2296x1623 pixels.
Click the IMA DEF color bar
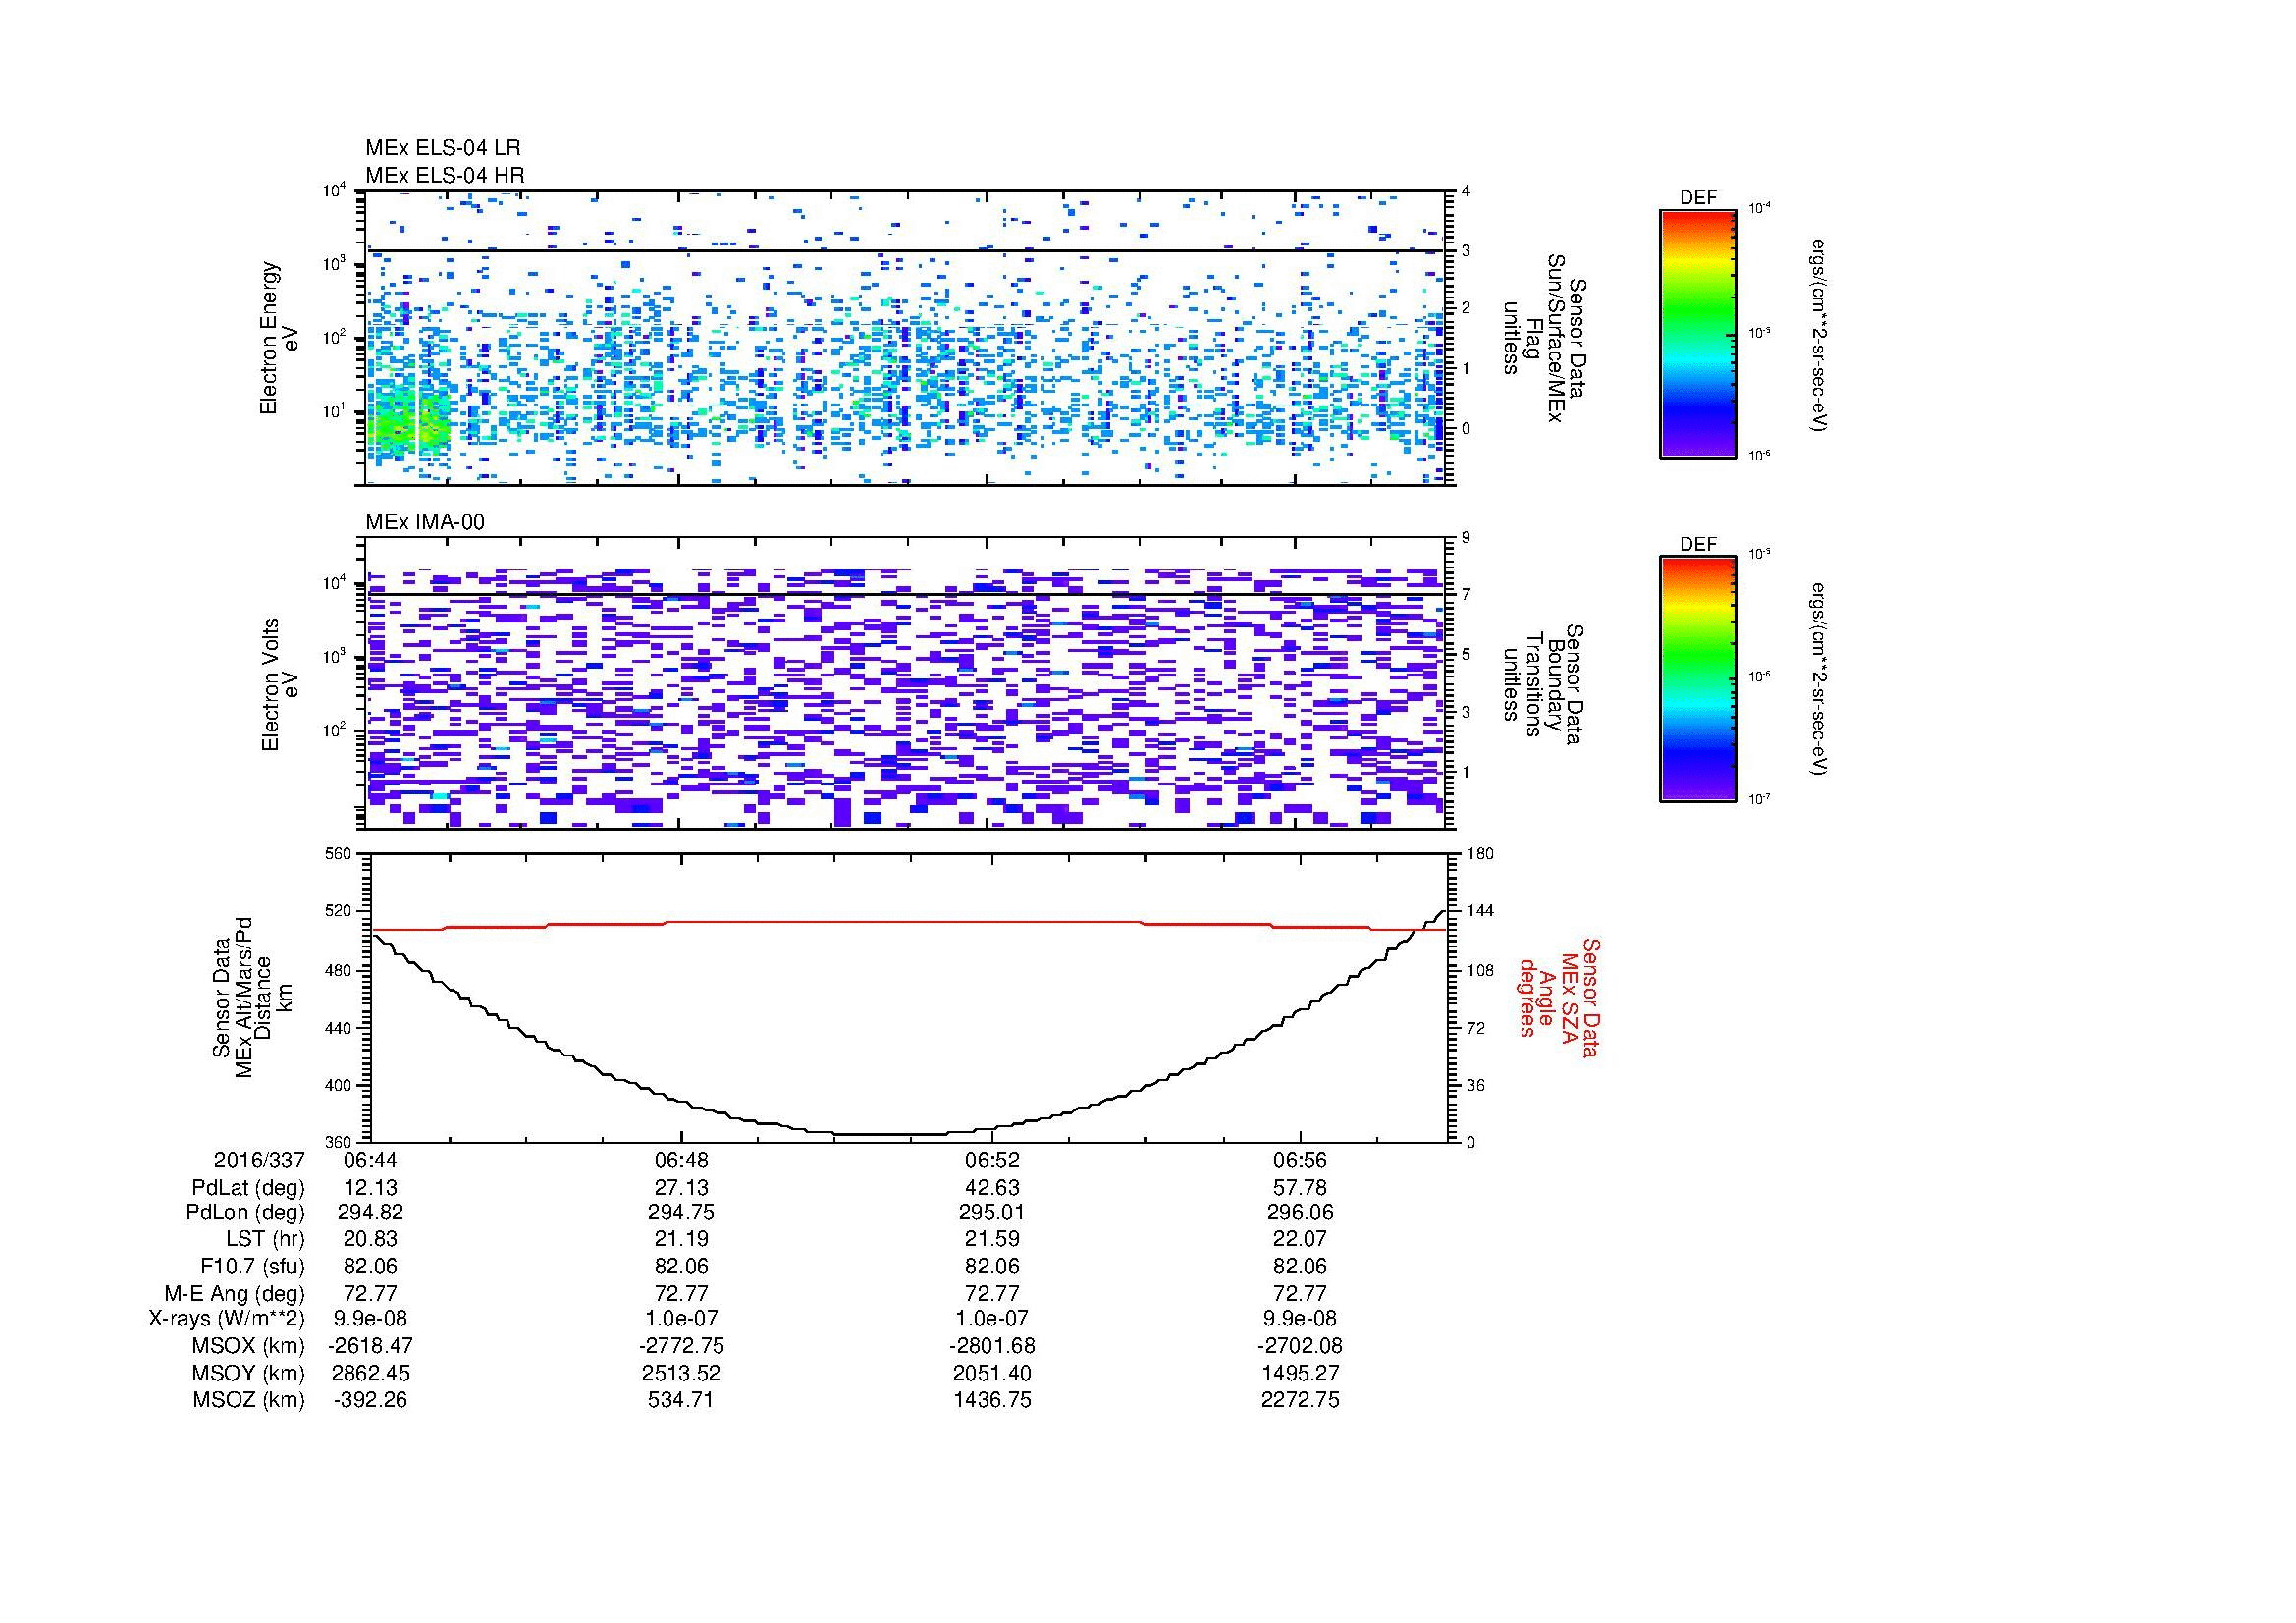click(x=1697, y=679)
